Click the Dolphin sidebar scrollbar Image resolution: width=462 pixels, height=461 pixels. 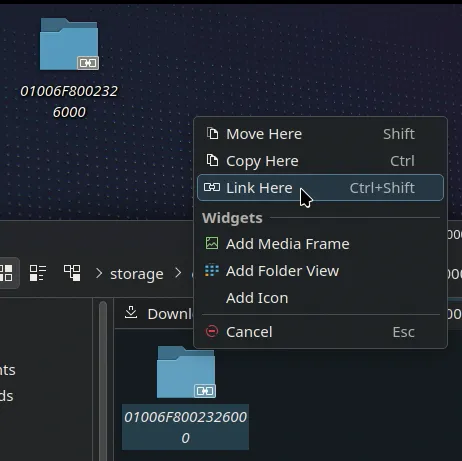103,380
